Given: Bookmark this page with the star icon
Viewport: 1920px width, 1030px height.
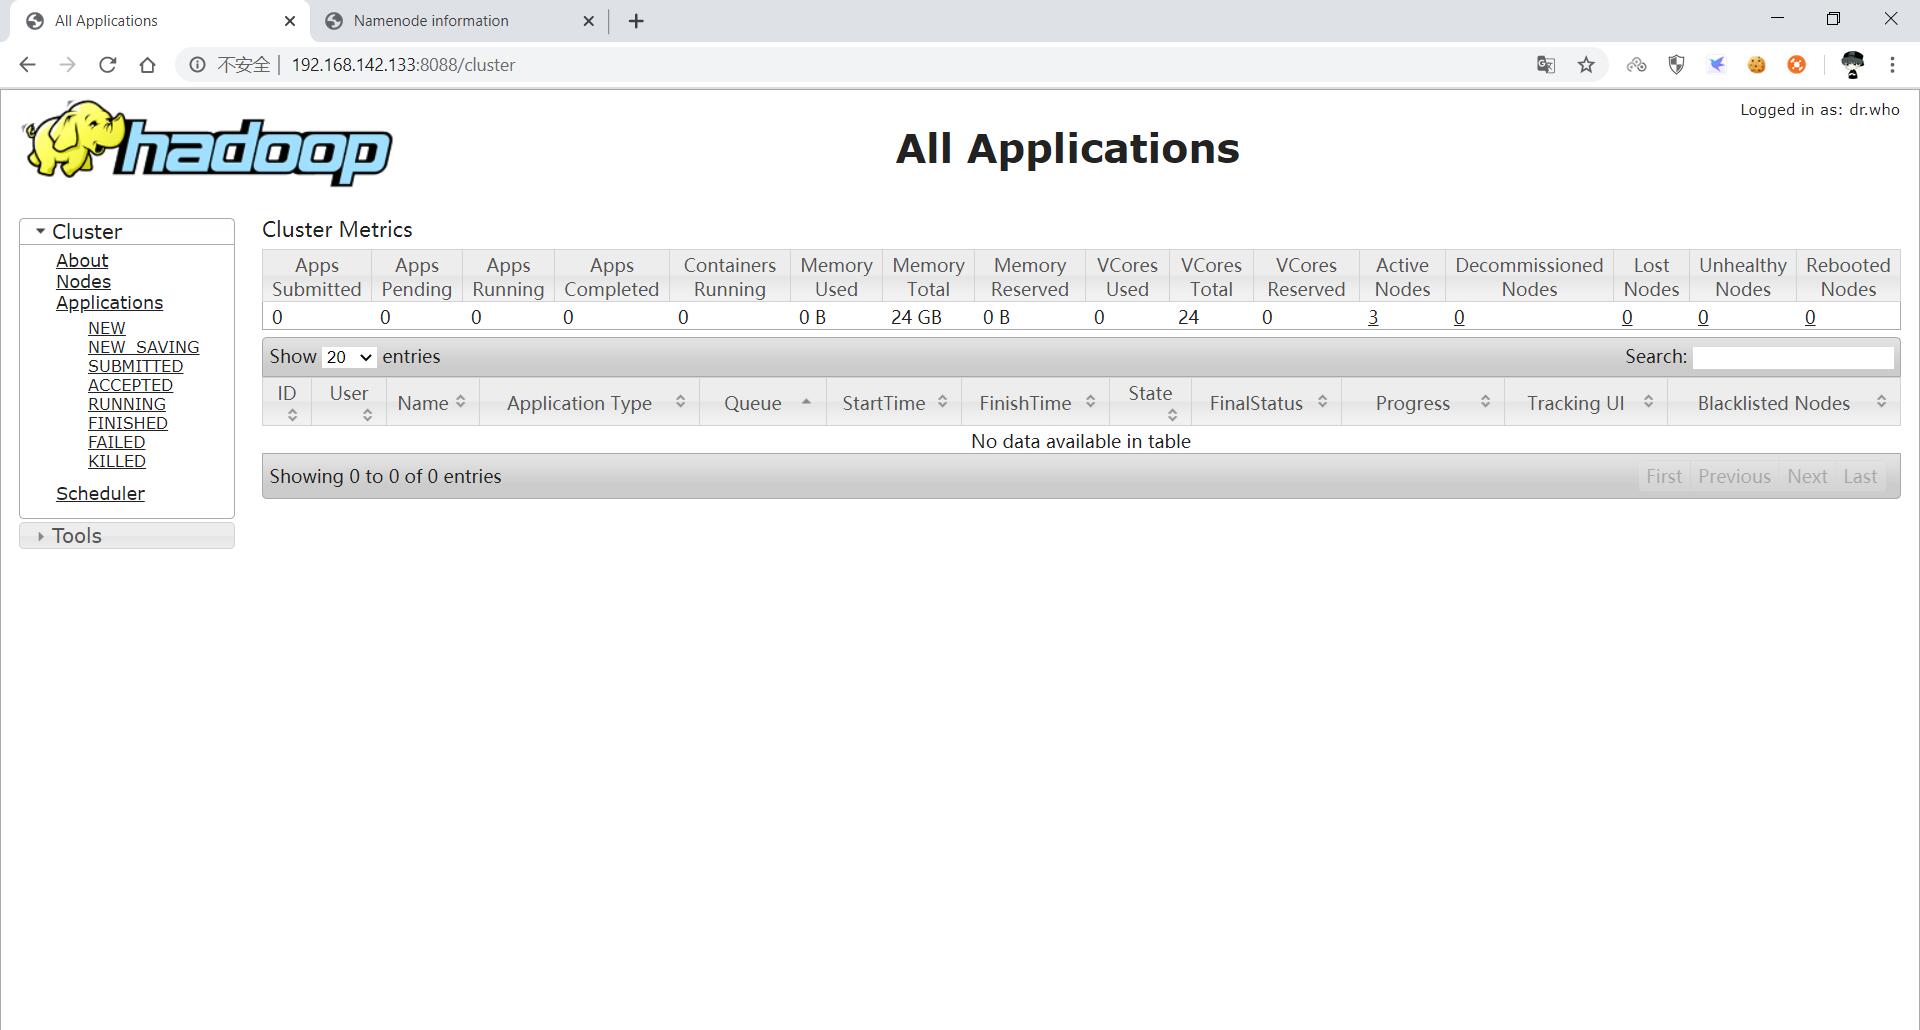Looking at the screenshot, I should coord(1586,65).
